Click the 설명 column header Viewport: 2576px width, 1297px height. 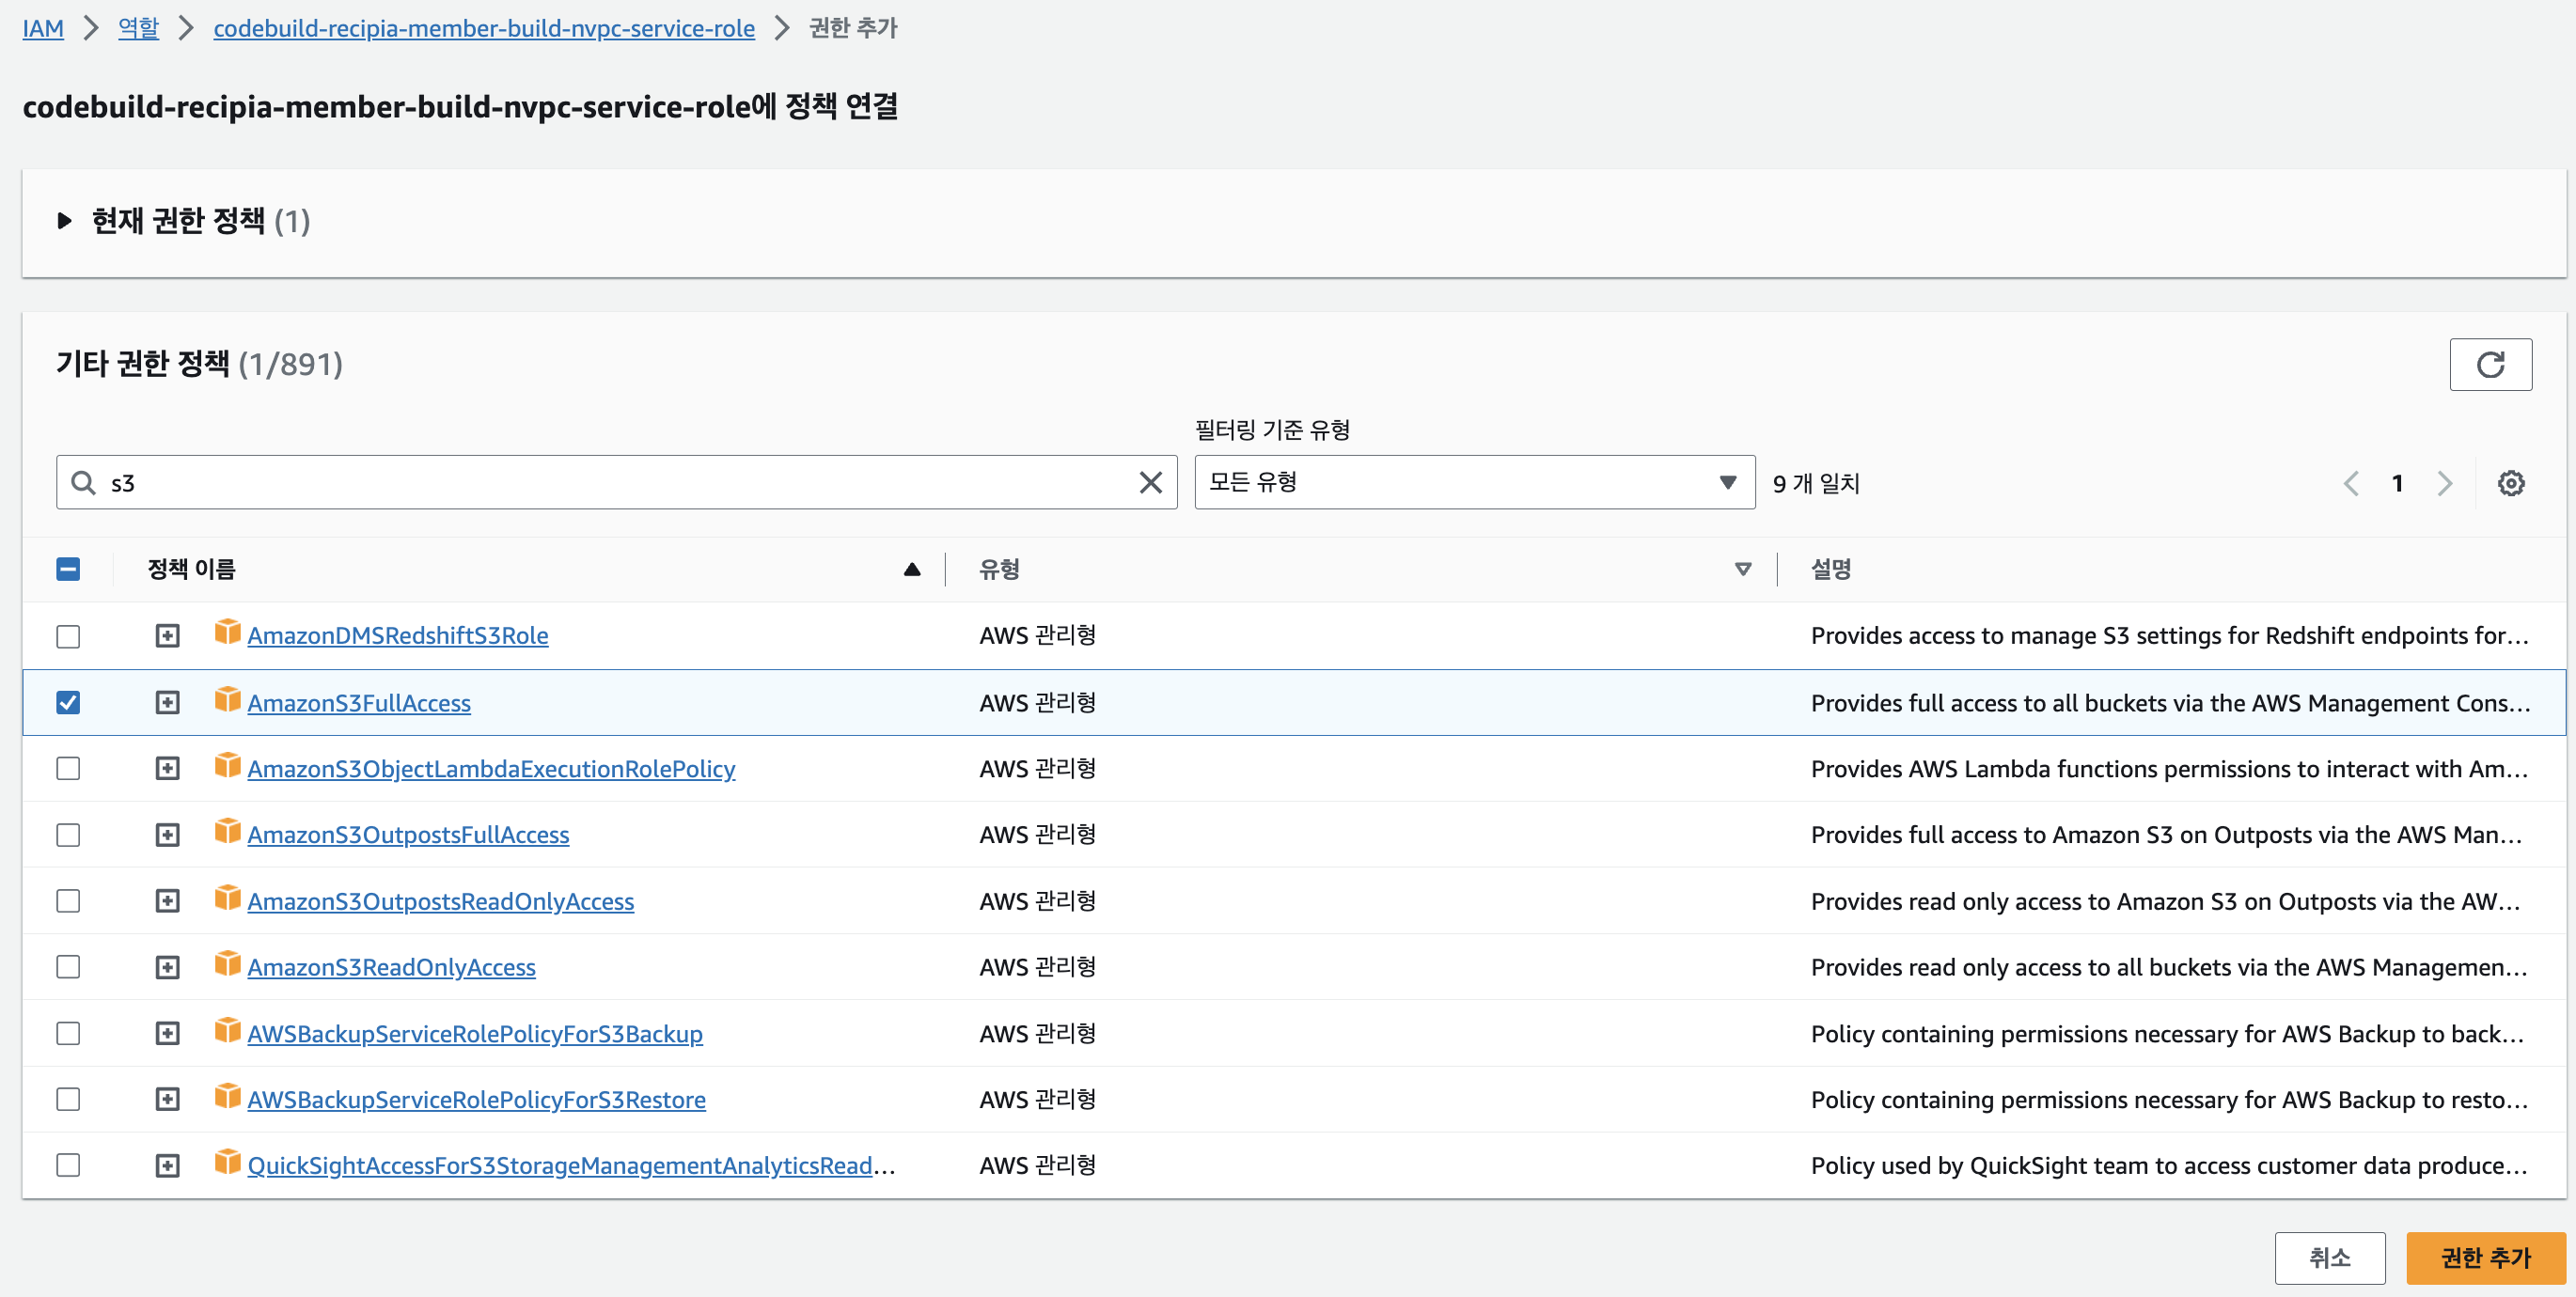tap(1831, 569)
